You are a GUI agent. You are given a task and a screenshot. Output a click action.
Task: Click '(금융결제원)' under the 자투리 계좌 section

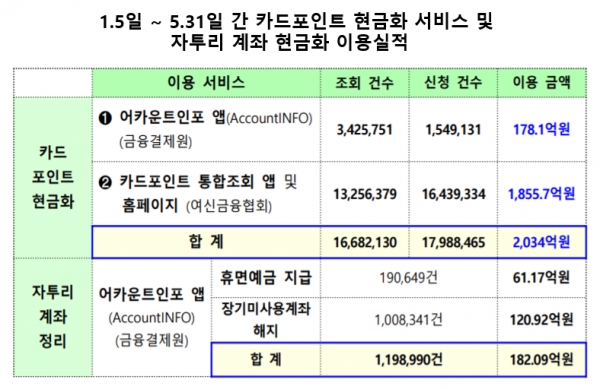pyautogui.click(x=152, y=340)
